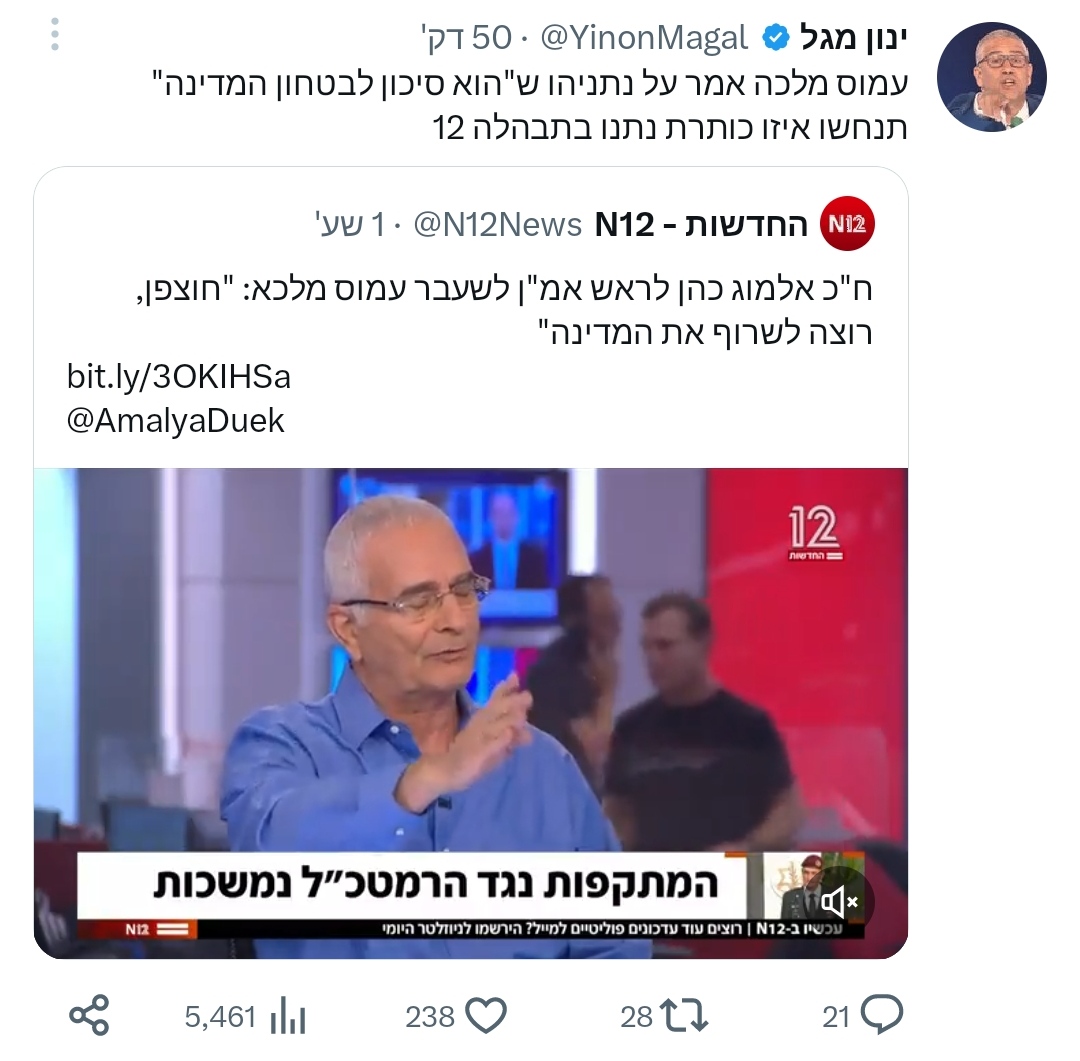The image size is (1080, 1061).
Task: Open the @YinonMagal handle link
Action: pos(644,38)
